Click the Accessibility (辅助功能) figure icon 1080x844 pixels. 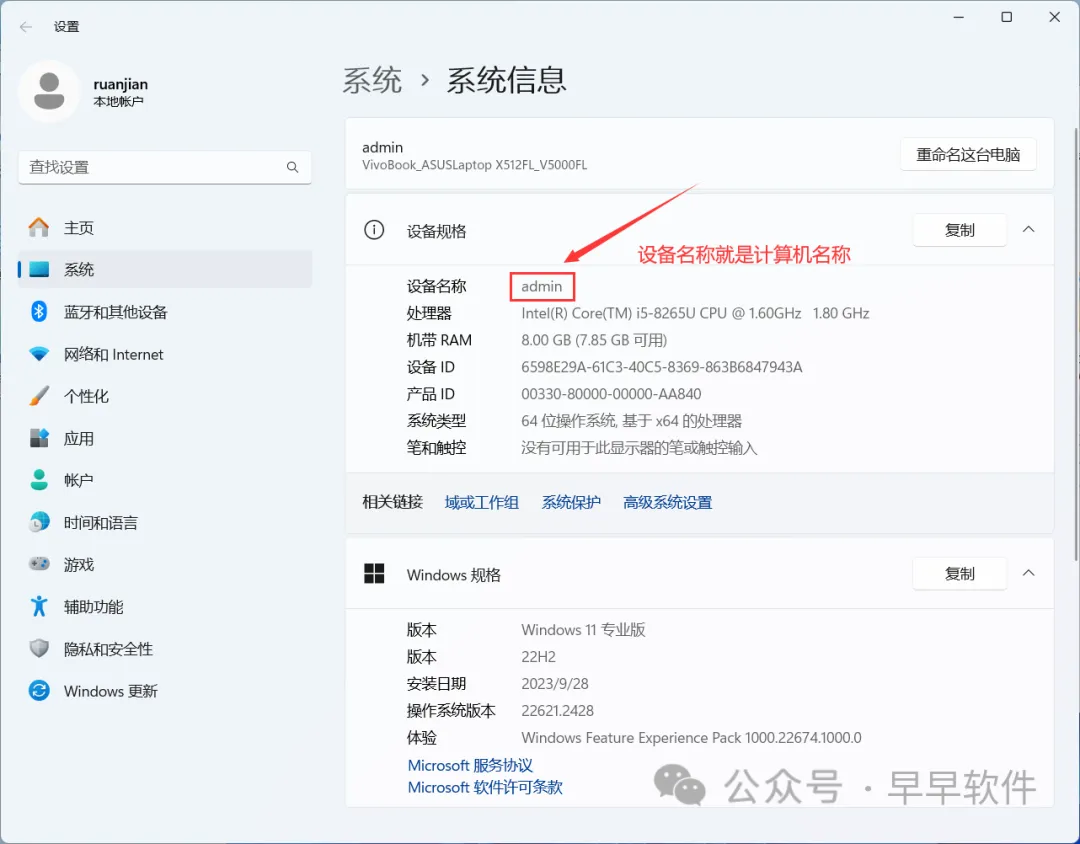point(39,606)
